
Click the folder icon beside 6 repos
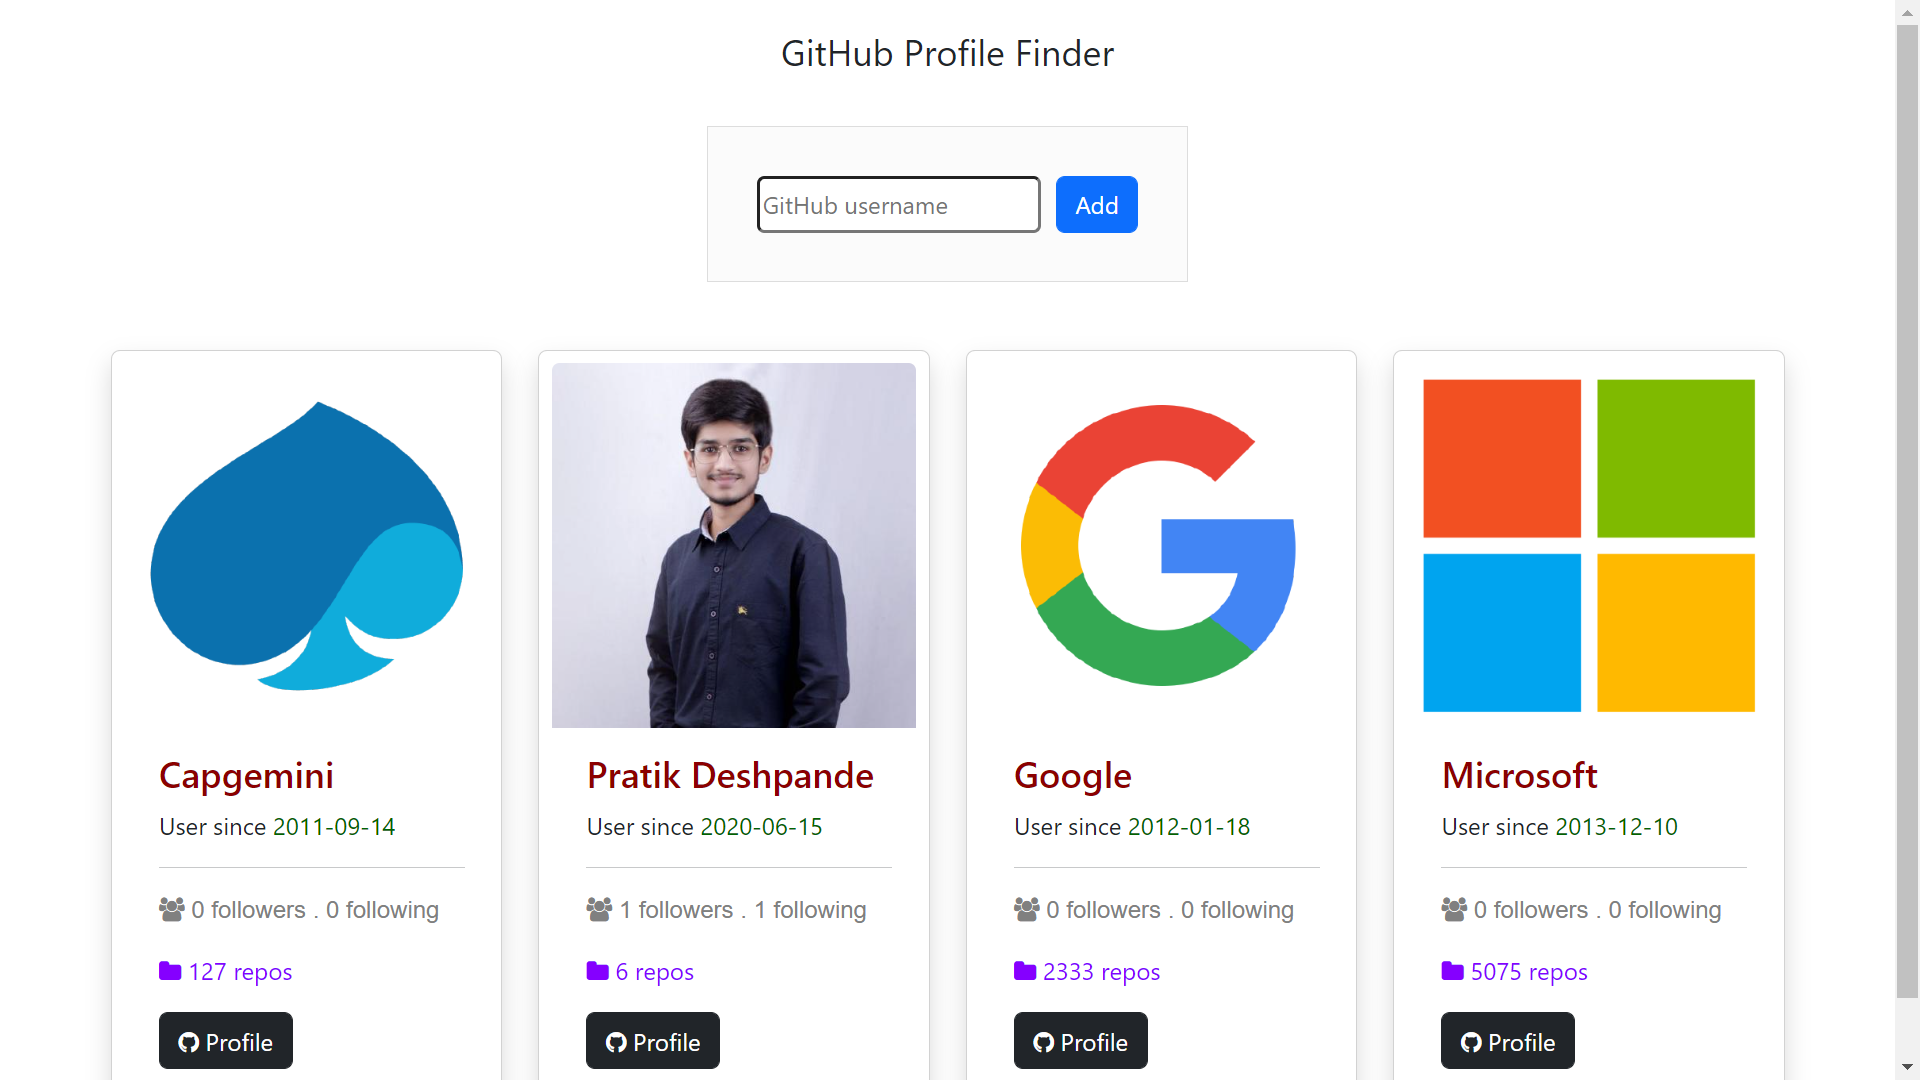tap(596, 970)
